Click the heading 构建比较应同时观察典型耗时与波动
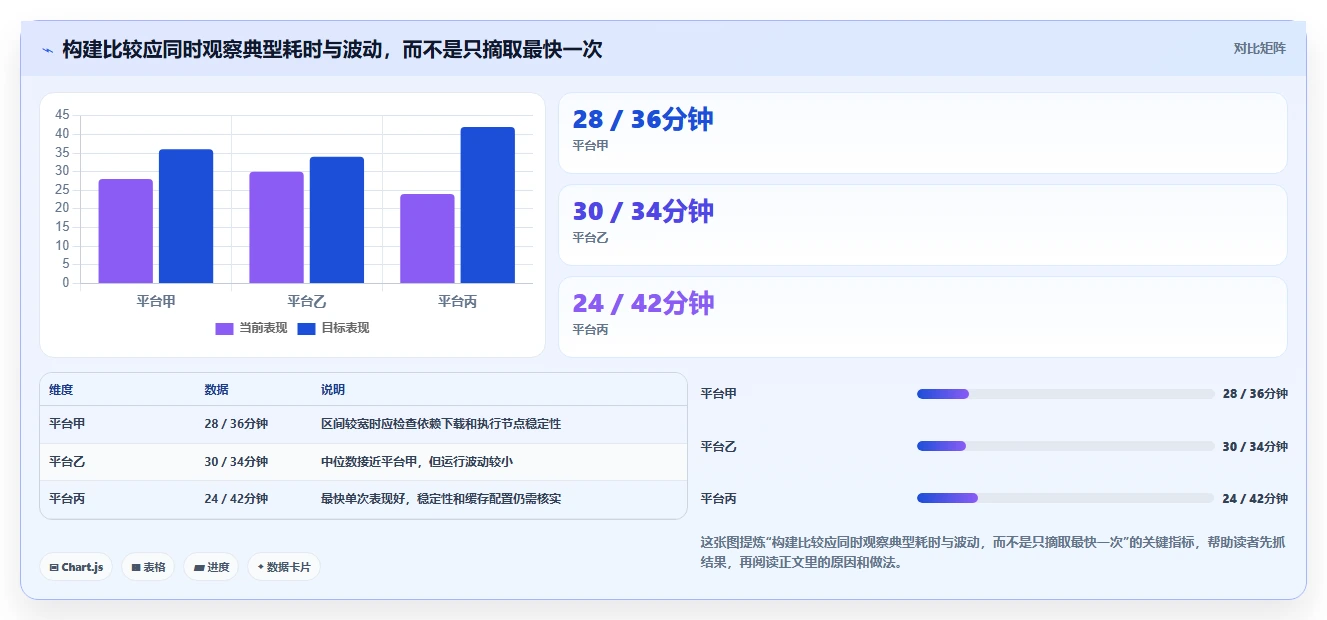The height and width of the screenshot is (620, 1327). (332, 49)
